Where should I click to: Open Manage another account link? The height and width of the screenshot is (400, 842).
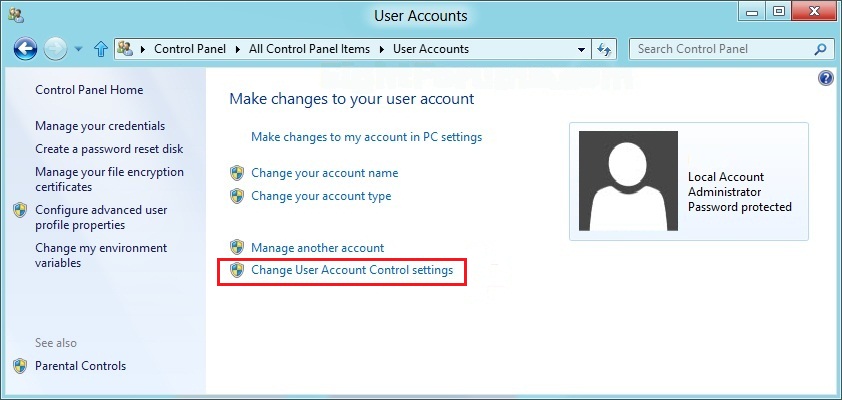317,247
